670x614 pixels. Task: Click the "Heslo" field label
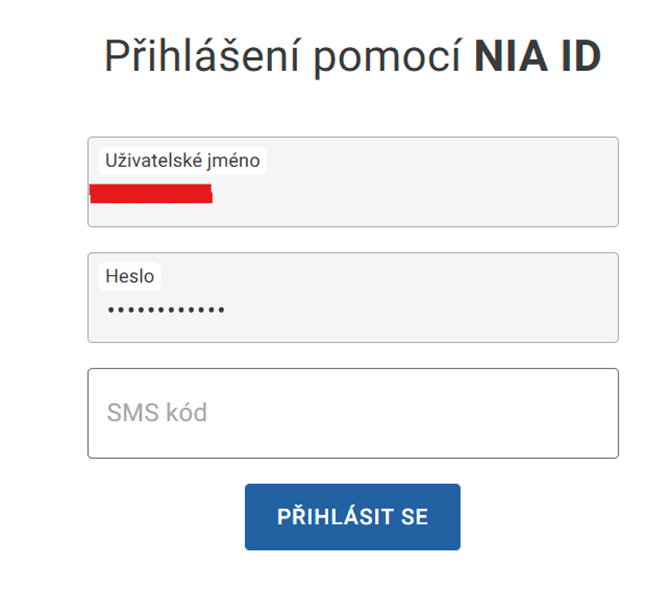tap(130, 276)
